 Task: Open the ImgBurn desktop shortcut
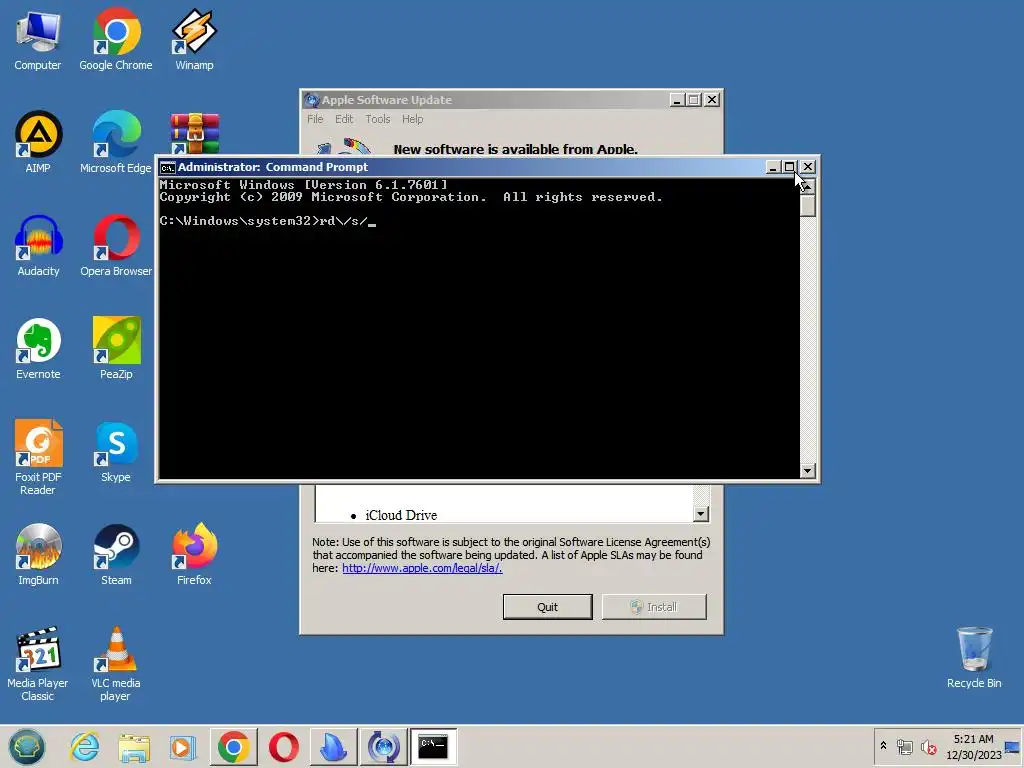[x=38, y=554]
